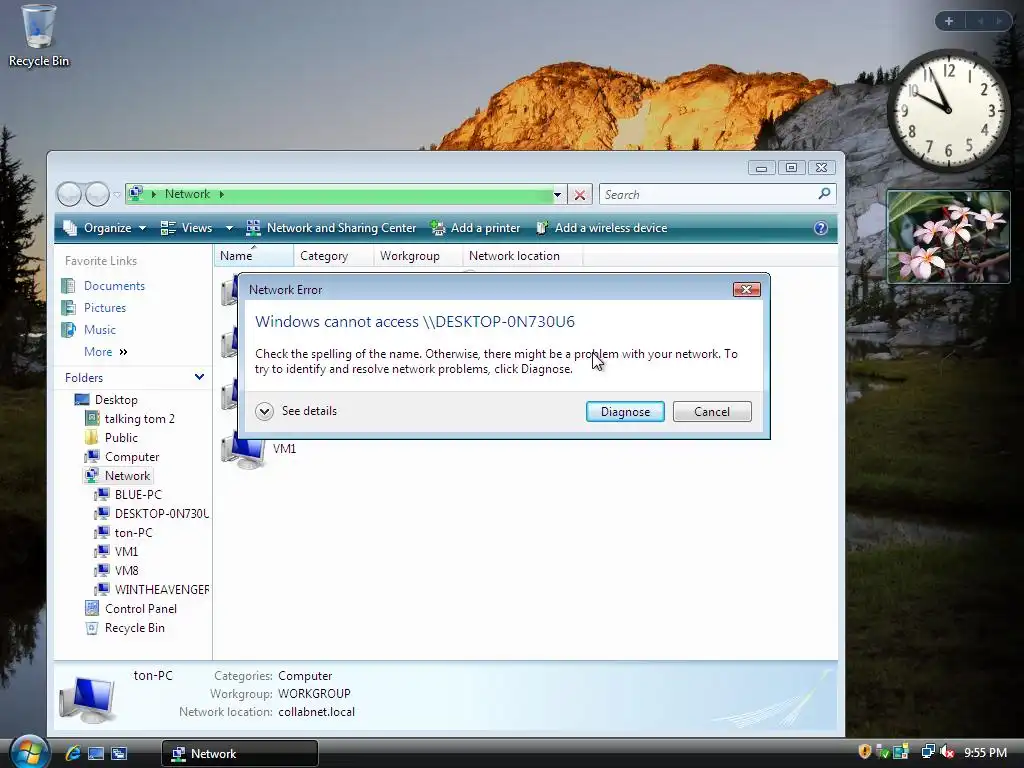This screenshot has width=1024, height=768.
Task: Cancel the Network Error dialog
Action: 712,411
